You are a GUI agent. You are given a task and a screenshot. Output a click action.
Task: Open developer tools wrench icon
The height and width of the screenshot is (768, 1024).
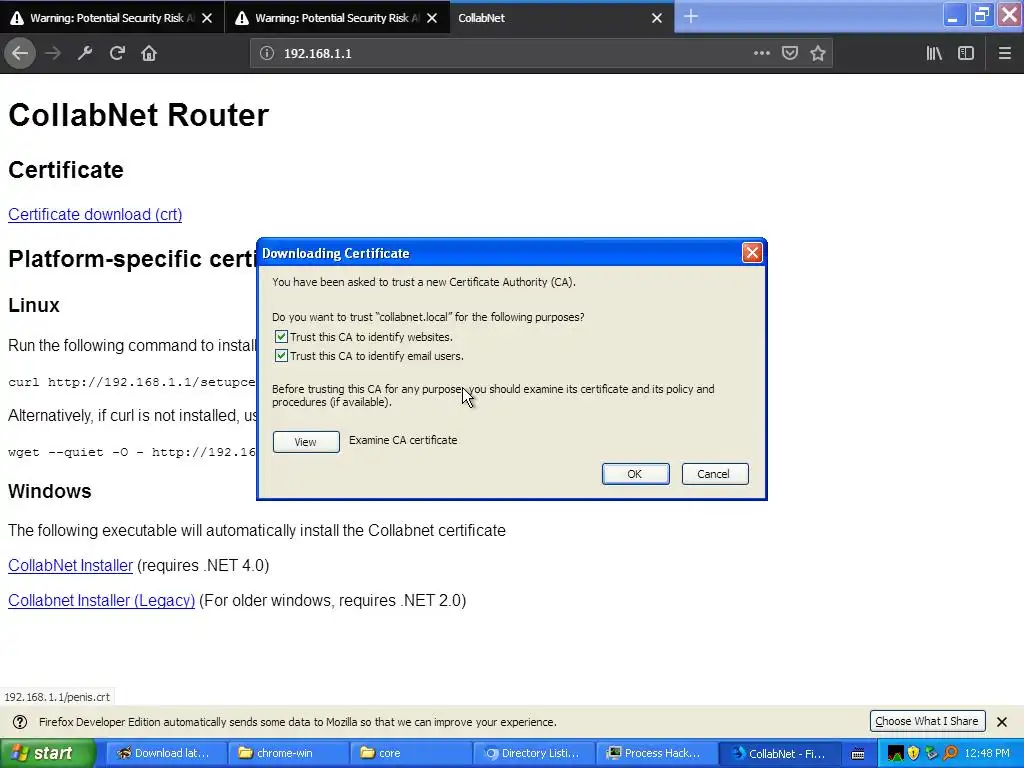(x=85, y=53)
